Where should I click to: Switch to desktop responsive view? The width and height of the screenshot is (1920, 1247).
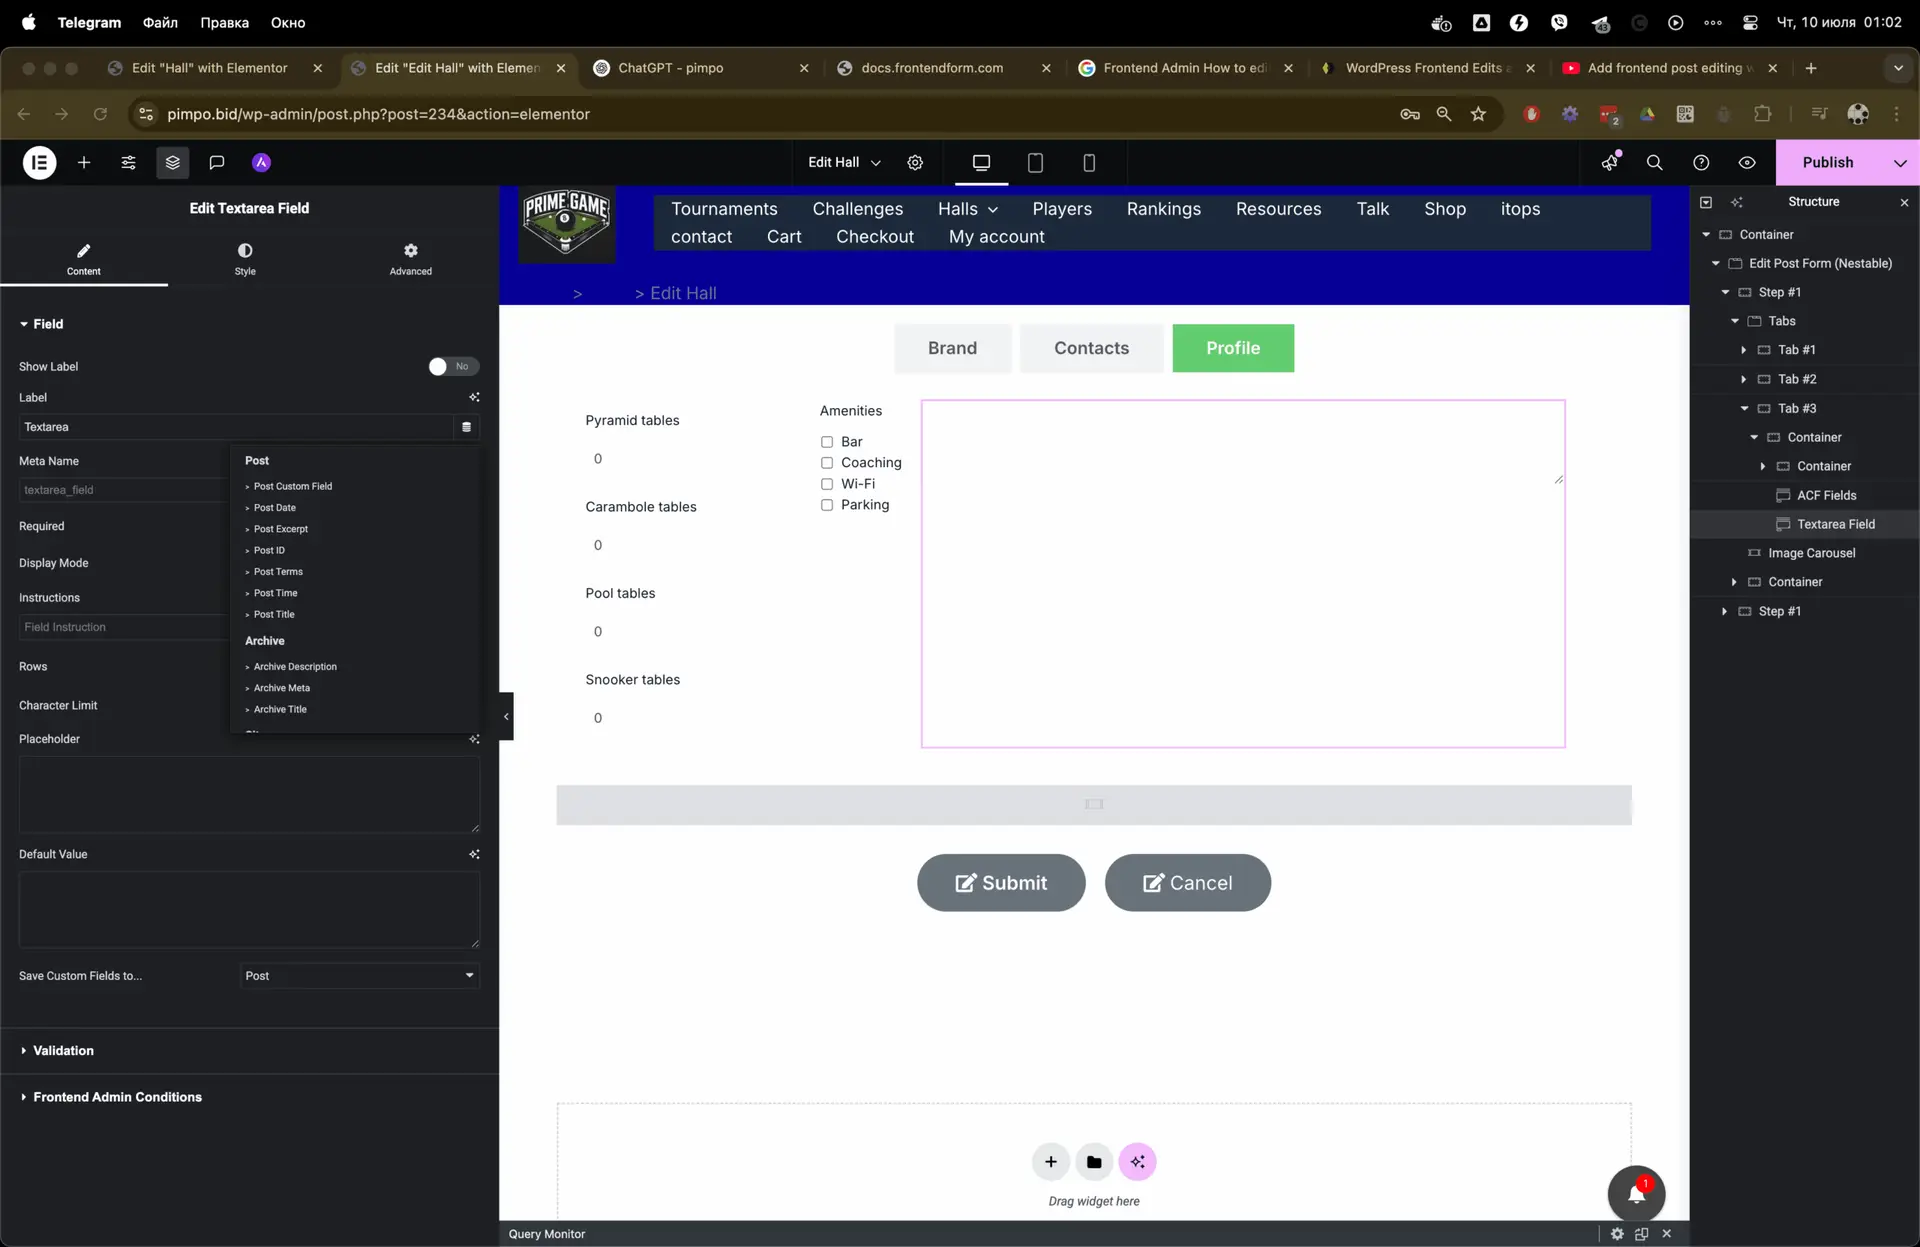(981, 162)
